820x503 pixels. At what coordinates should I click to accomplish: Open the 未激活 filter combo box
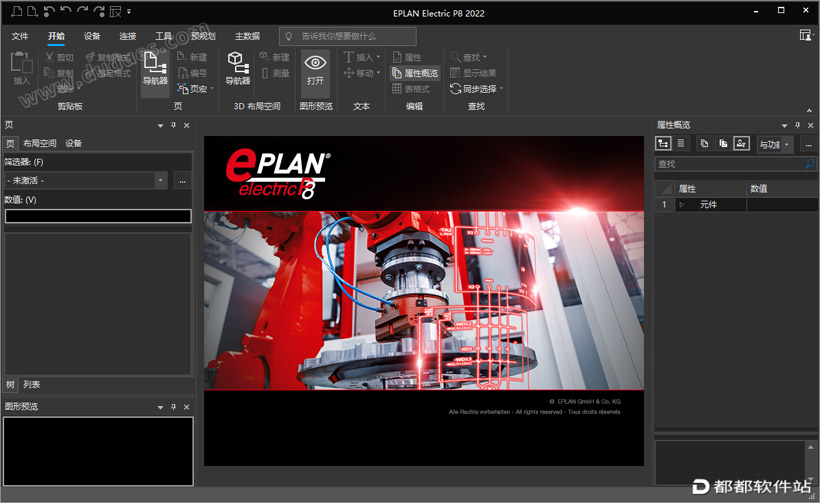tap(86, 180)
